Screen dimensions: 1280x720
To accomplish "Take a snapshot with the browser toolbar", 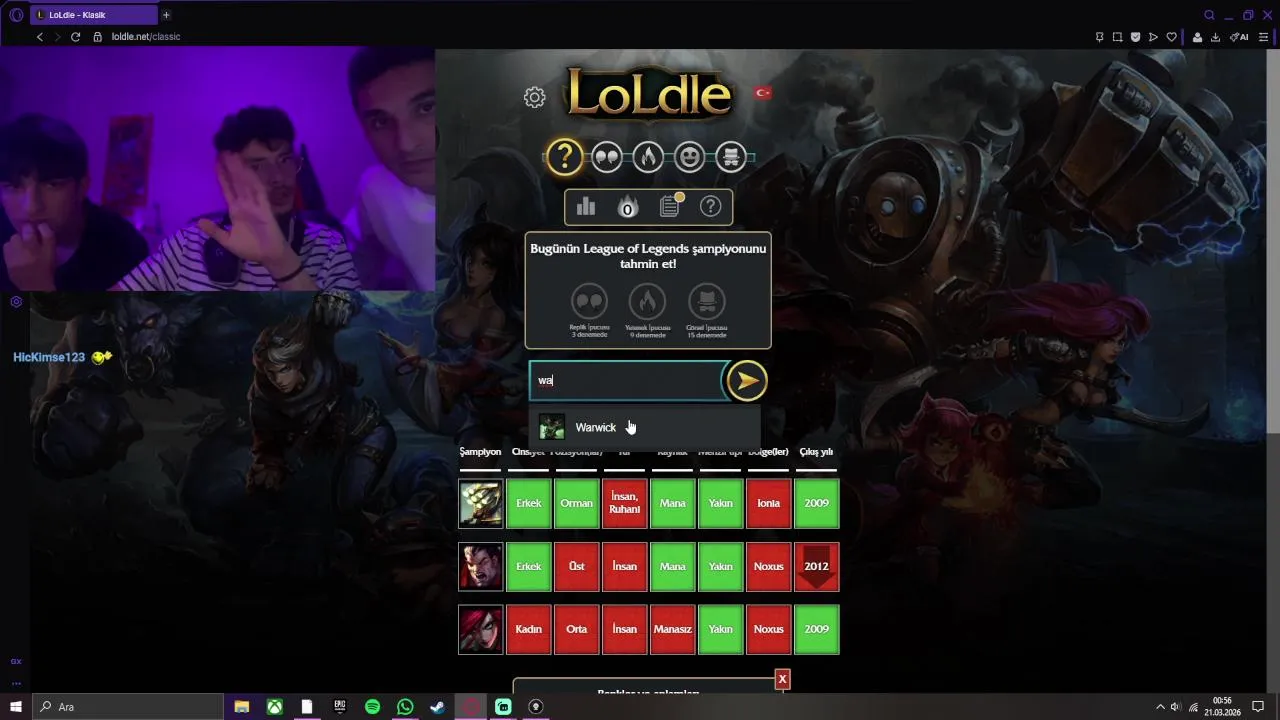I will tap(1117, 37).
